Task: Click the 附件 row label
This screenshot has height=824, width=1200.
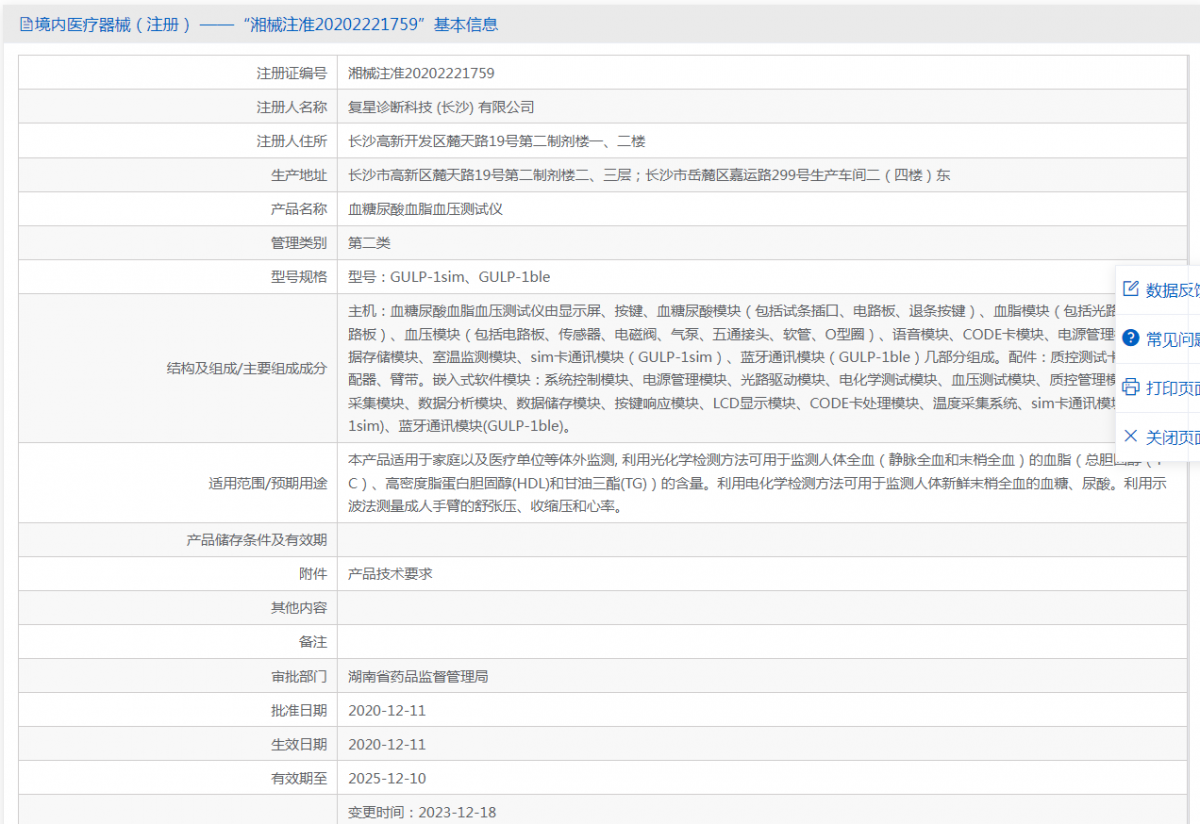Action: pyautogui.click(x=313, y=574)
